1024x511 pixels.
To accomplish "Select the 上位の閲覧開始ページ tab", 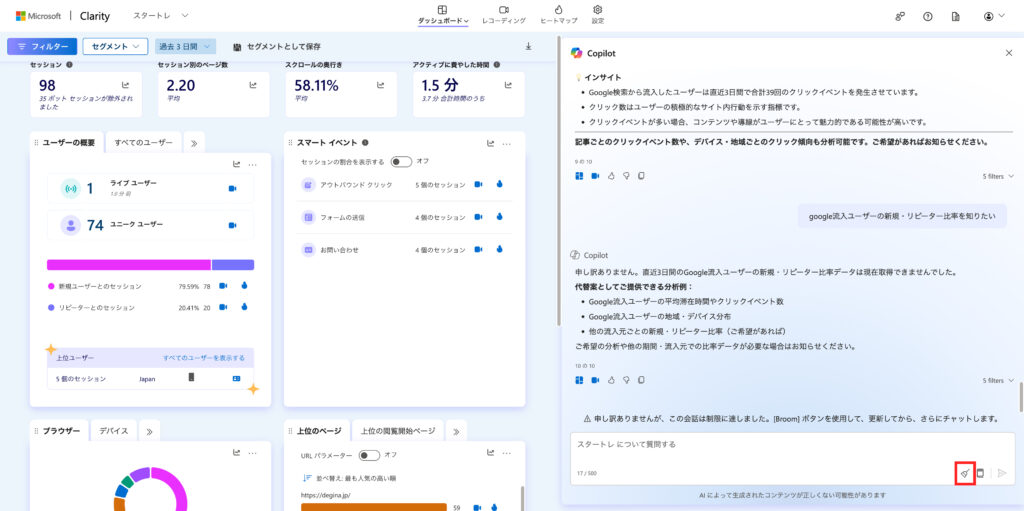I will pyautogui.click(x=398, y=431).
